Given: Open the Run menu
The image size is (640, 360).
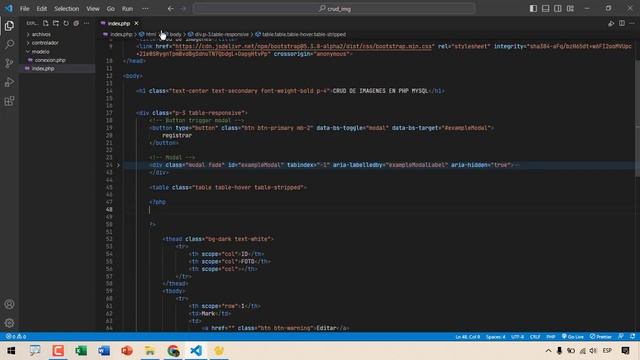Looking at the screenshot, I should pyautogui.click(x=127, y=9).
